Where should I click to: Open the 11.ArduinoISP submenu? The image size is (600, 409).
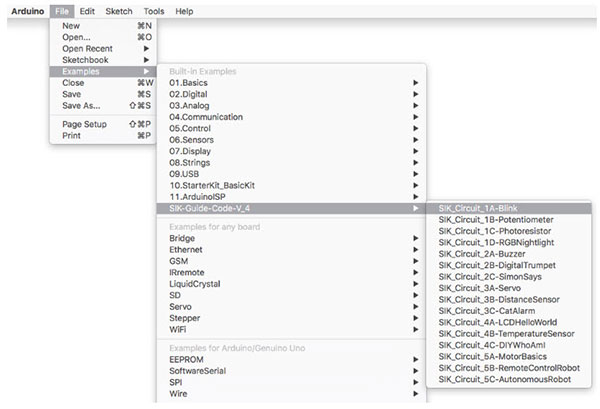[x=291, y=197]
